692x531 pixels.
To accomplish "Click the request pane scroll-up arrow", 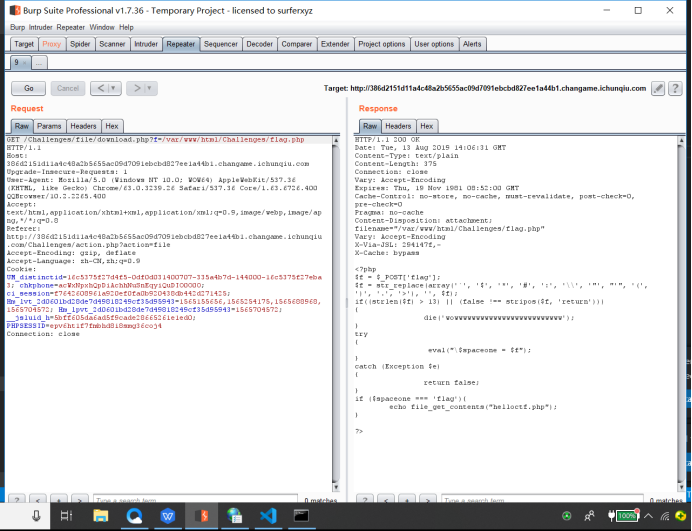I will pyautogui.click(x=335, y=140).
